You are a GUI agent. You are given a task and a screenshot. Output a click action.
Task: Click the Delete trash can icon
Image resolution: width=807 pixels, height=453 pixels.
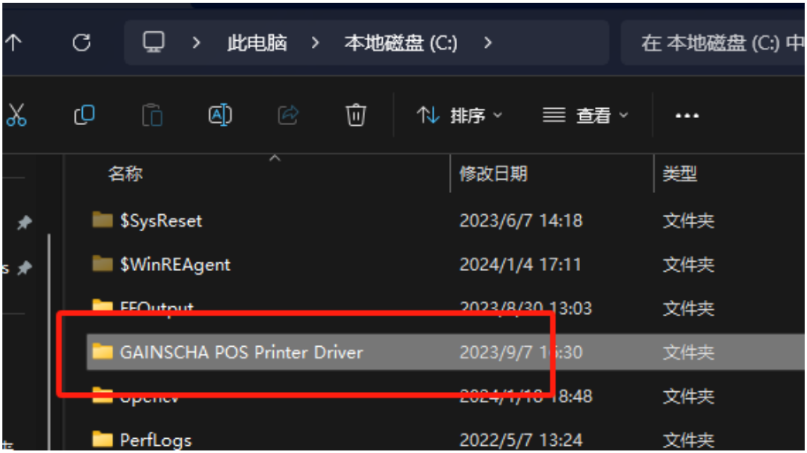[x=356, y=115]
